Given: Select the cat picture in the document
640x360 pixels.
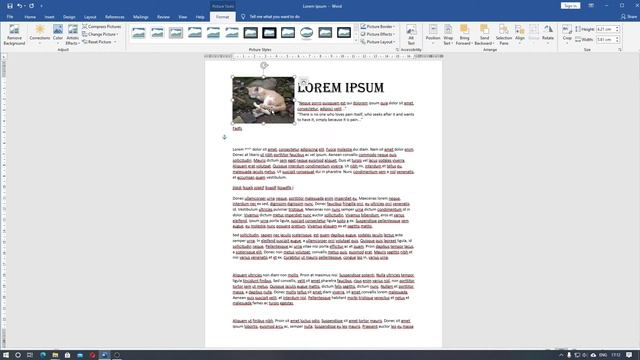Looking at the screenshot, I should (x=263, y=100).
